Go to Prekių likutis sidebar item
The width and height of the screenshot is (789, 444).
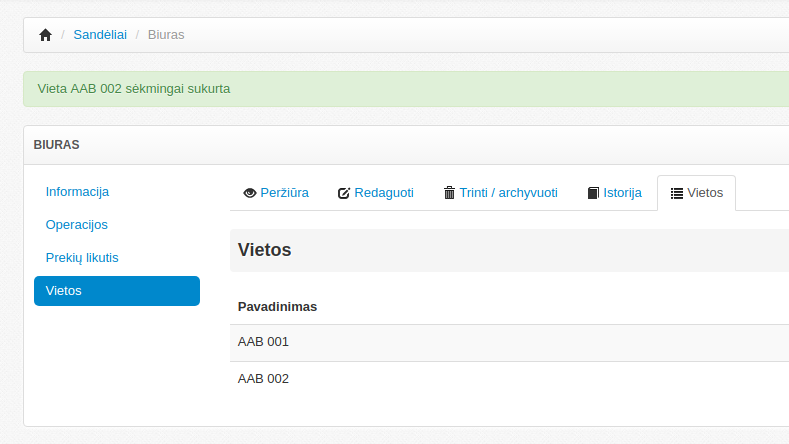click(x=82, y=258)
